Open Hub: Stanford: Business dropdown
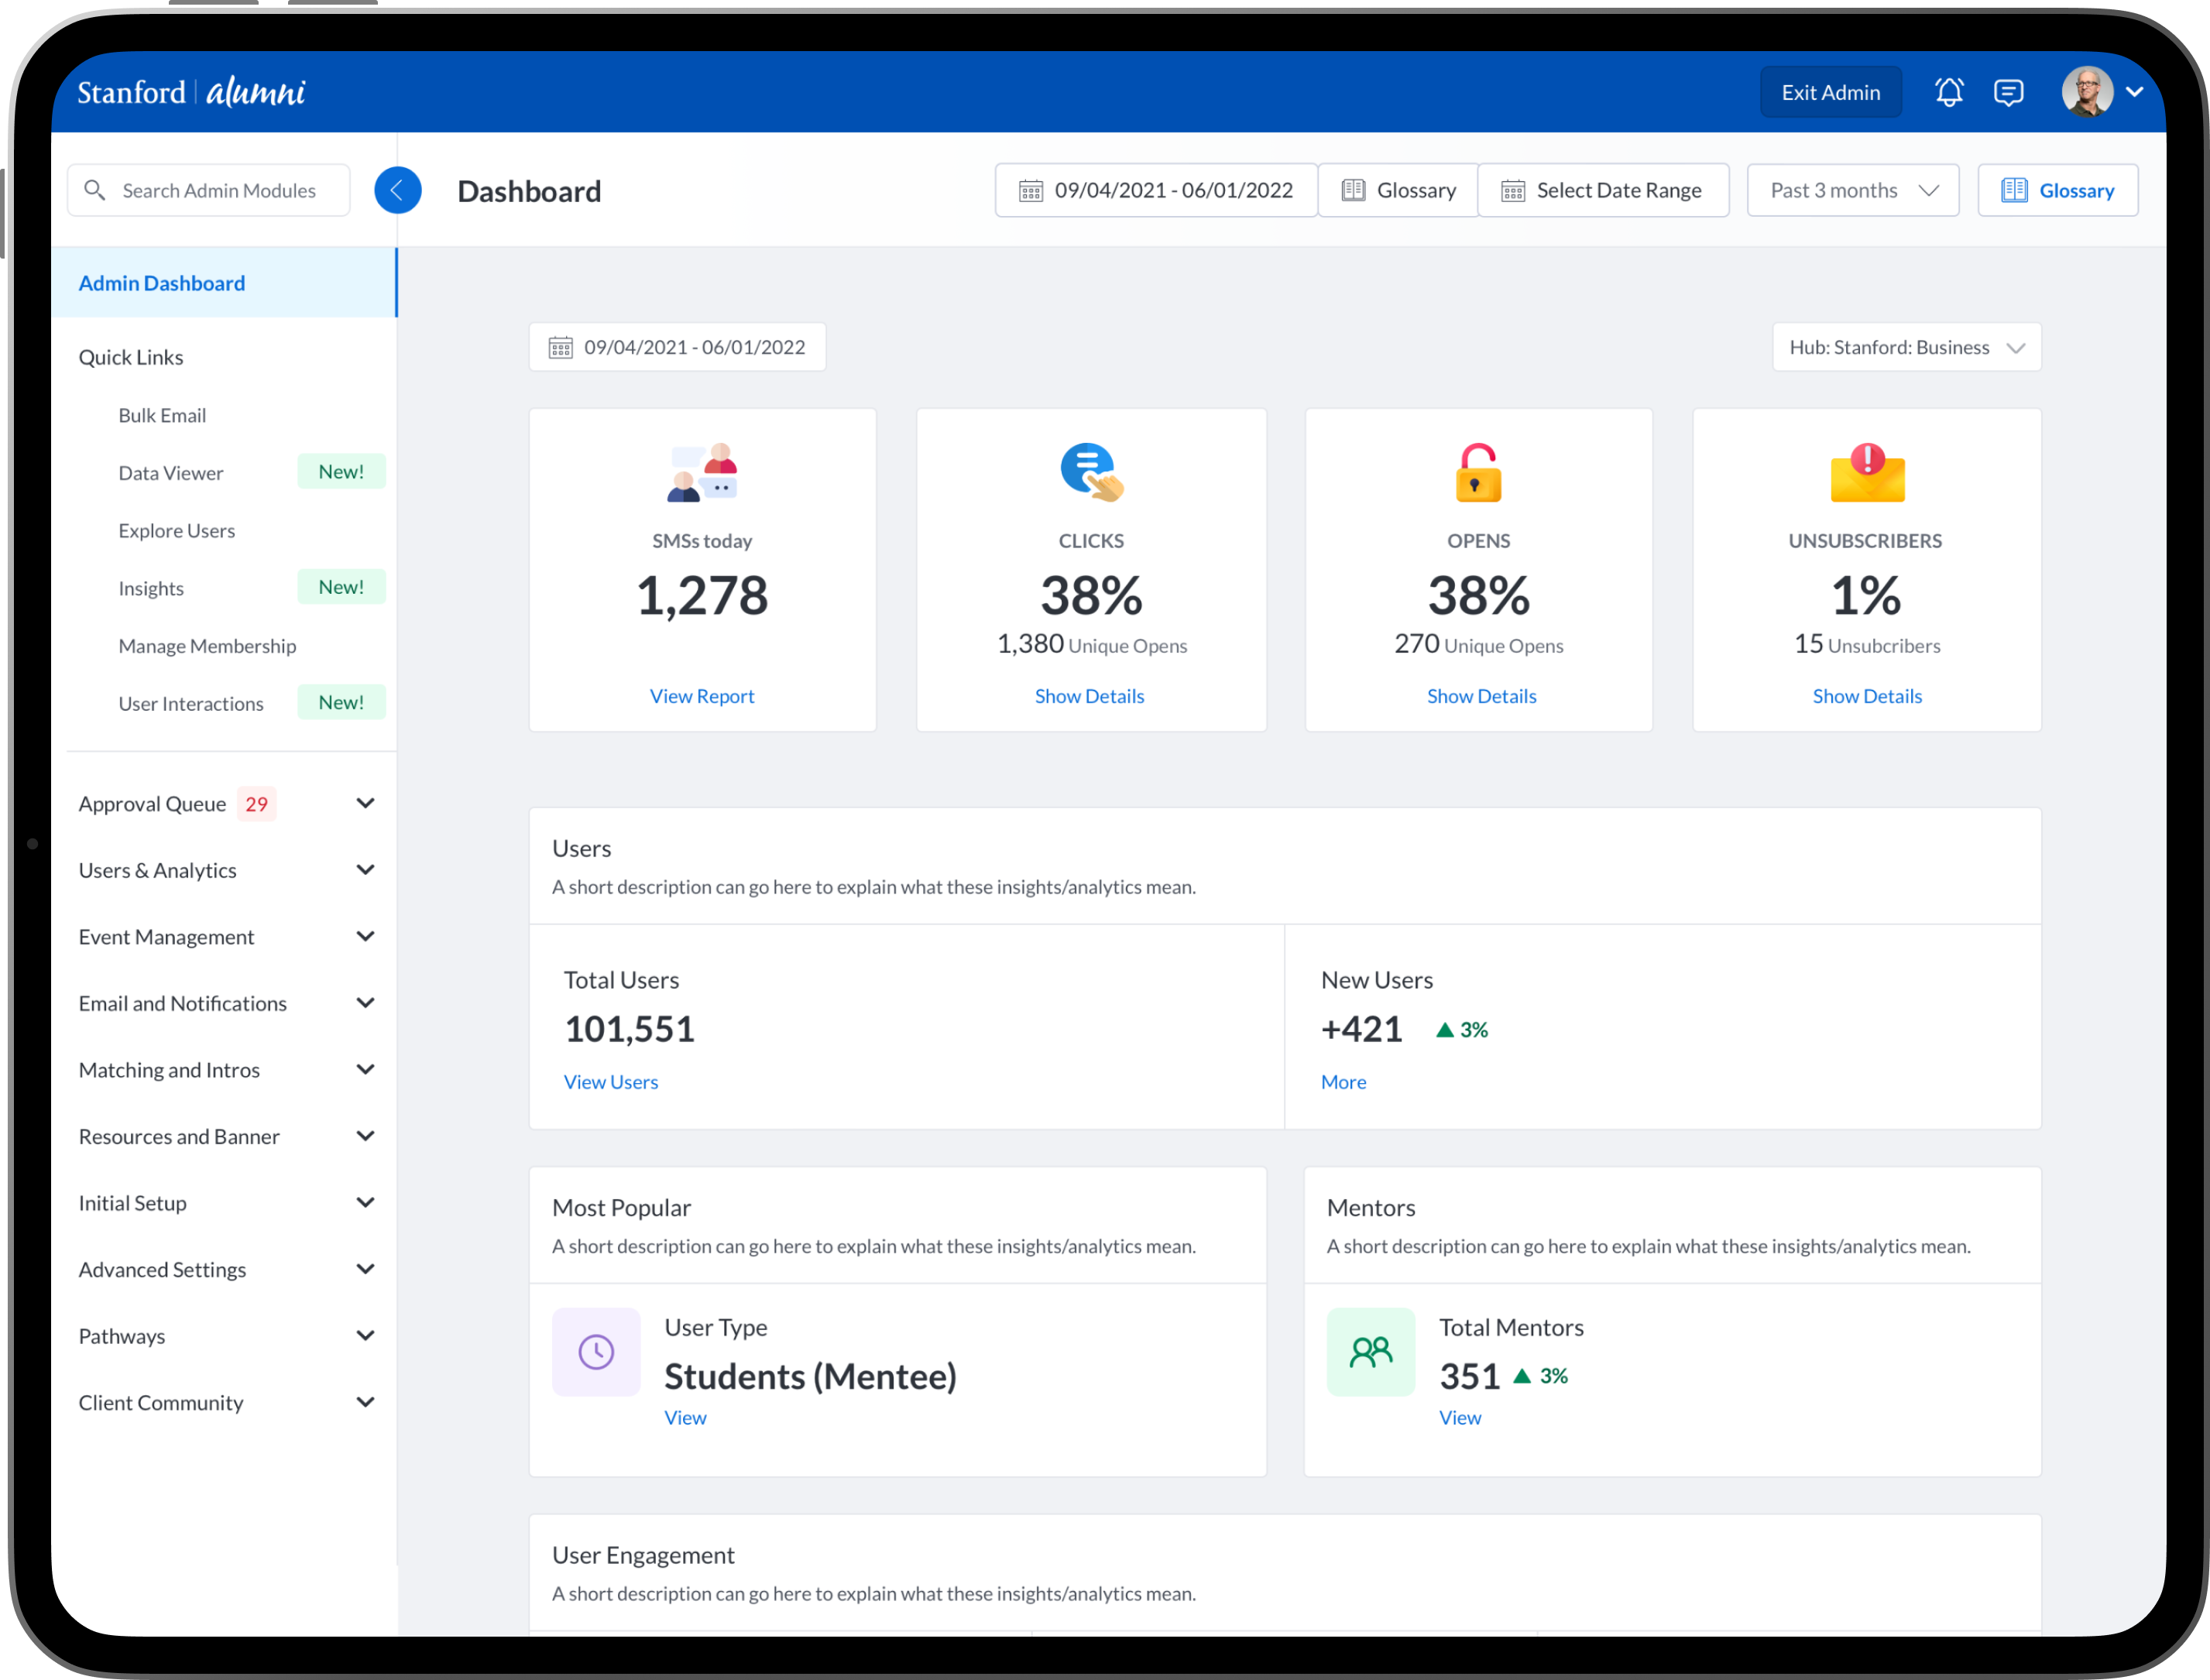 [1906, 347]
